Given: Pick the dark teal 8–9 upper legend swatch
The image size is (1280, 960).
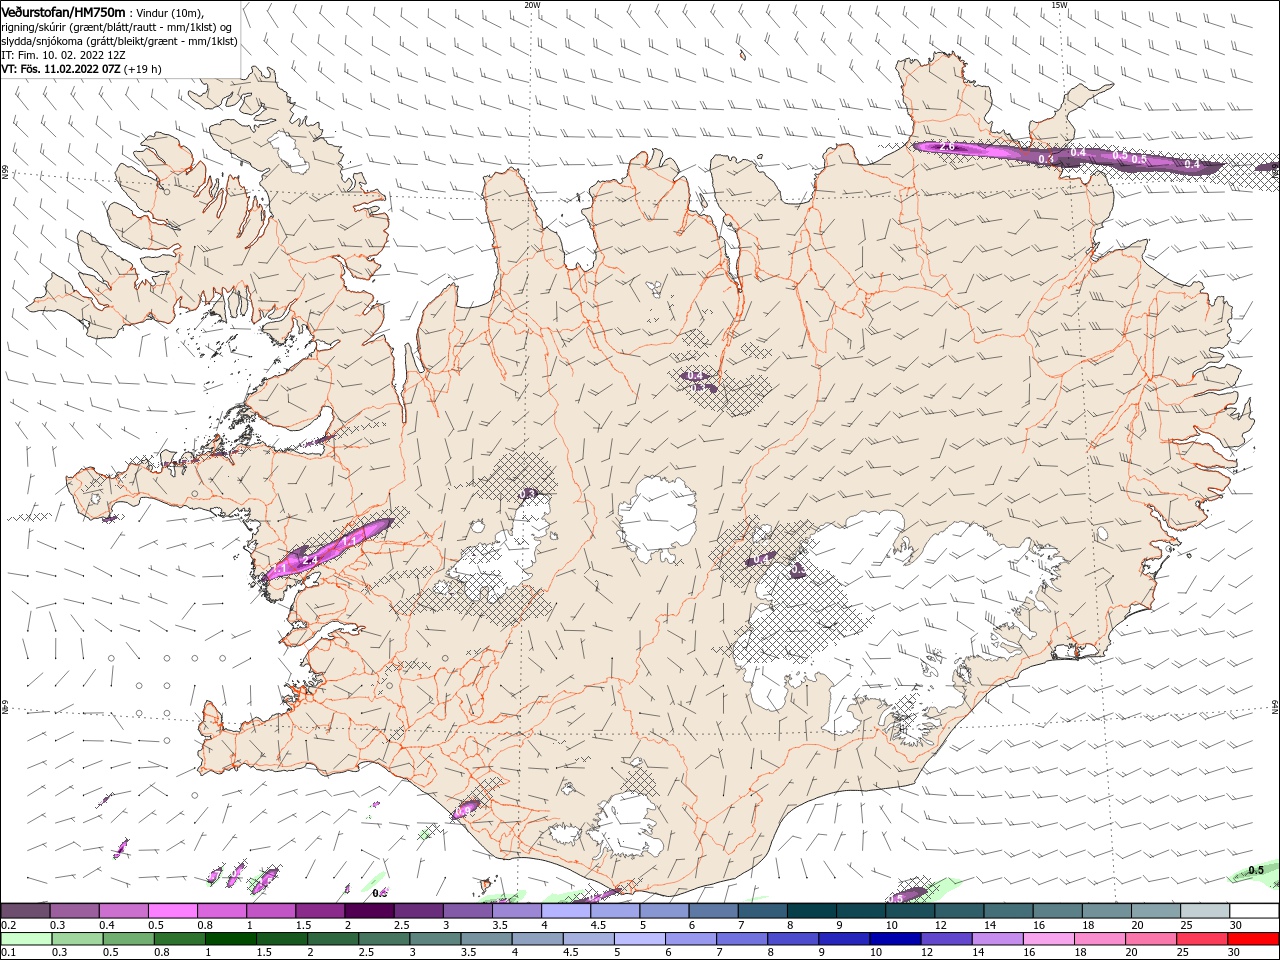Looking at the screenshot, I should point(811,911).
